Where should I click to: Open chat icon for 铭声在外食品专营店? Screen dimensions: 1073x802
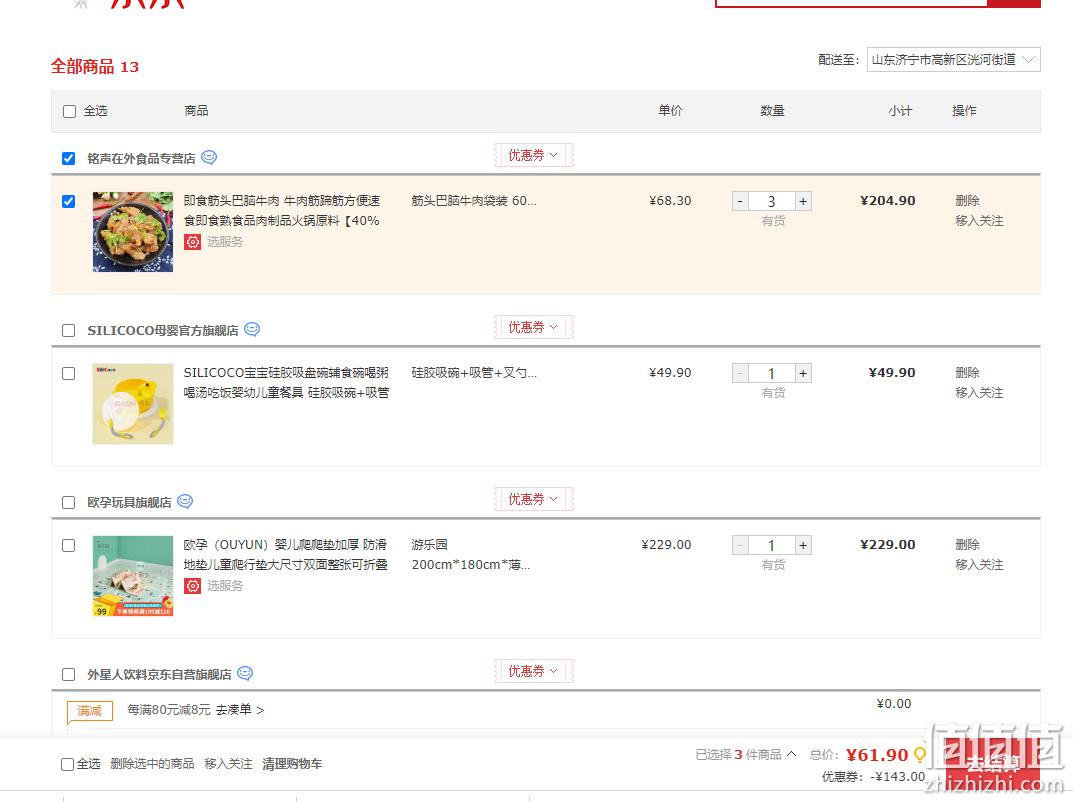(x=209, y=157)
